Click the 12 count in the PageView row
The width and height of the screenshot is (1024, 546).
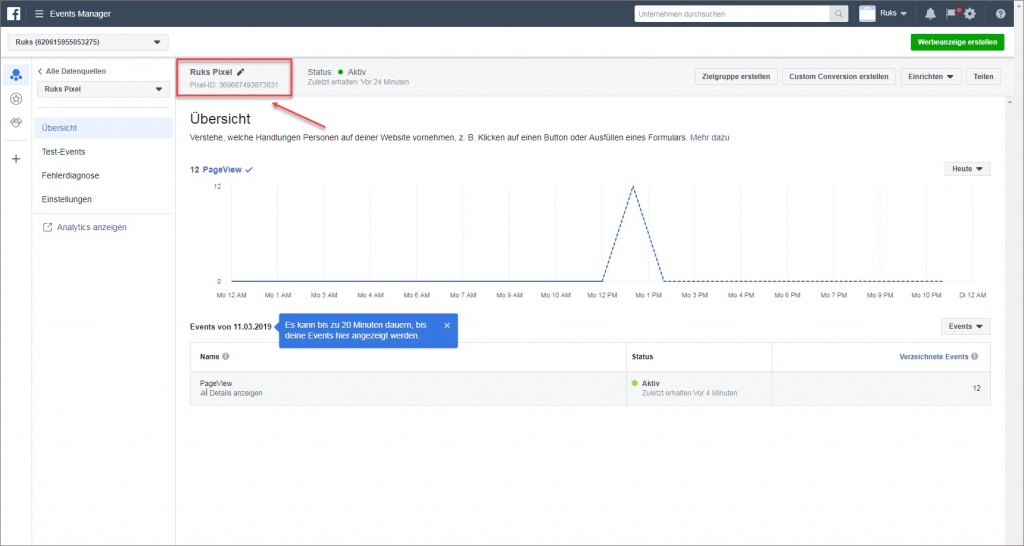(976, 389)
